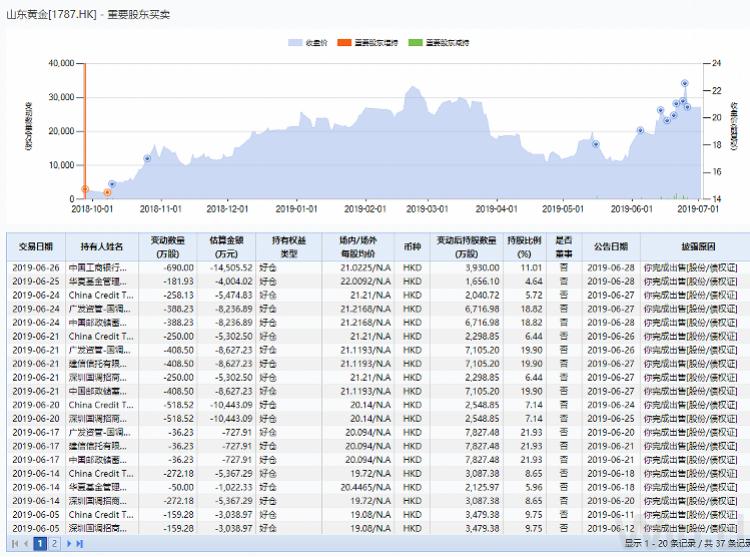Viewport: 750px width, 557px height.
Task: Toggle the orange shareholder legend swatch
Action: coord(344,43)
